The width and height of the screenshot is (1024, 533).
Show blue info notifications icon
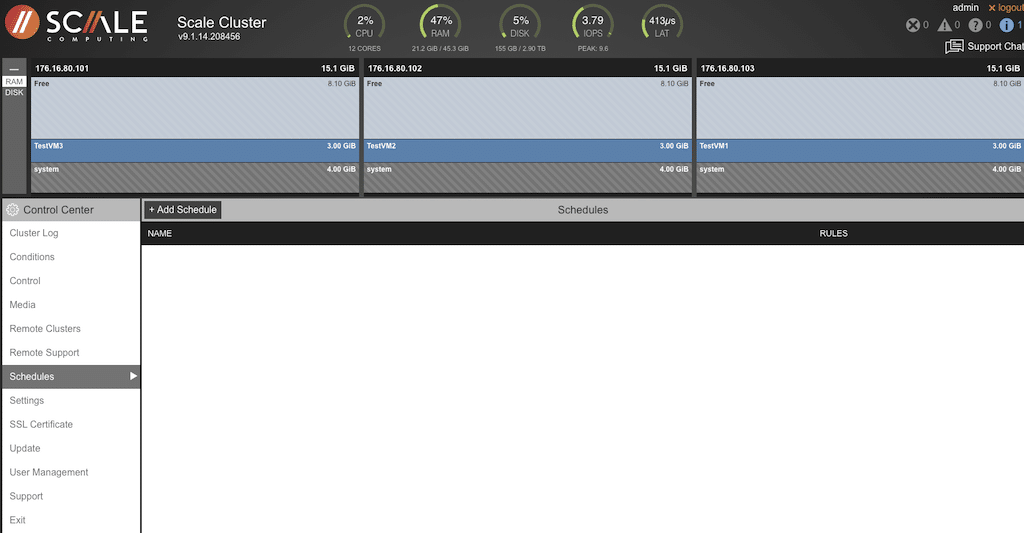pos(1007,25)
